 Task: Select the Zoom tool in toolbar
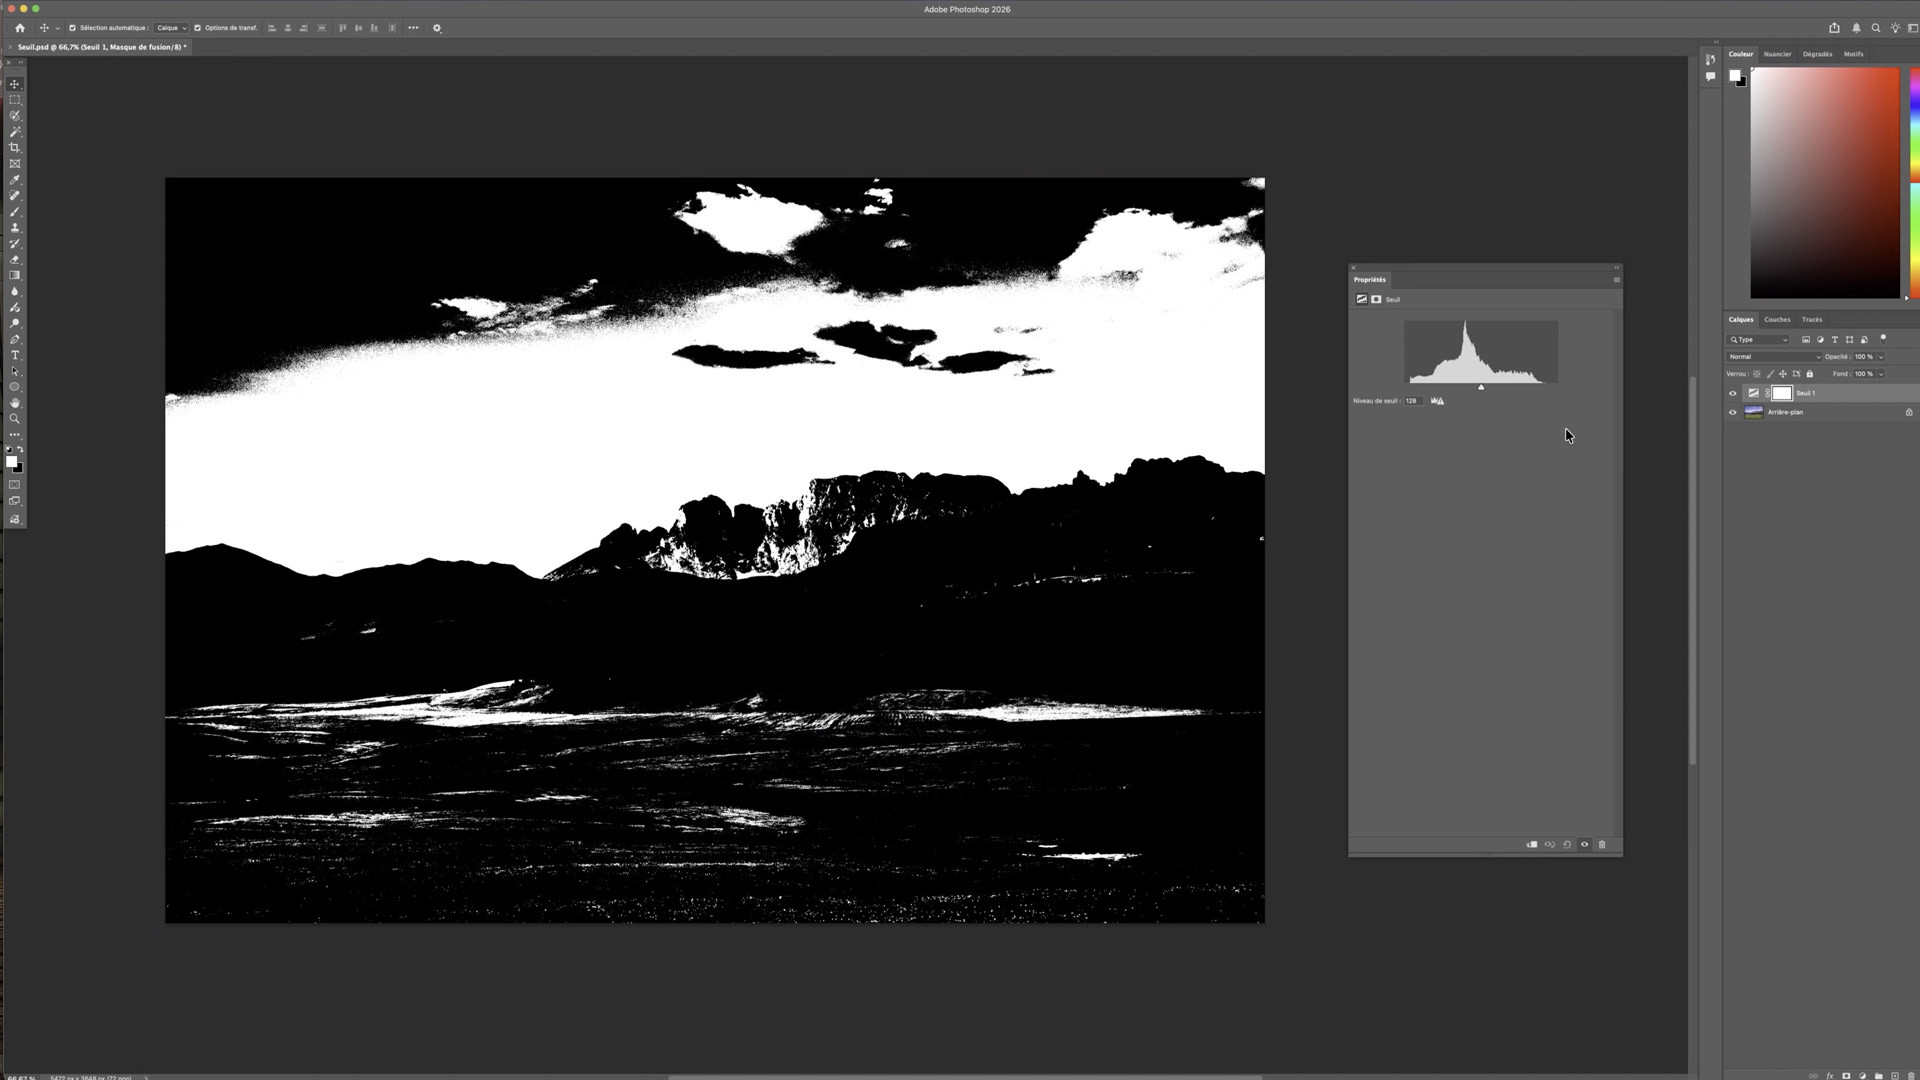tap(15, 419)
